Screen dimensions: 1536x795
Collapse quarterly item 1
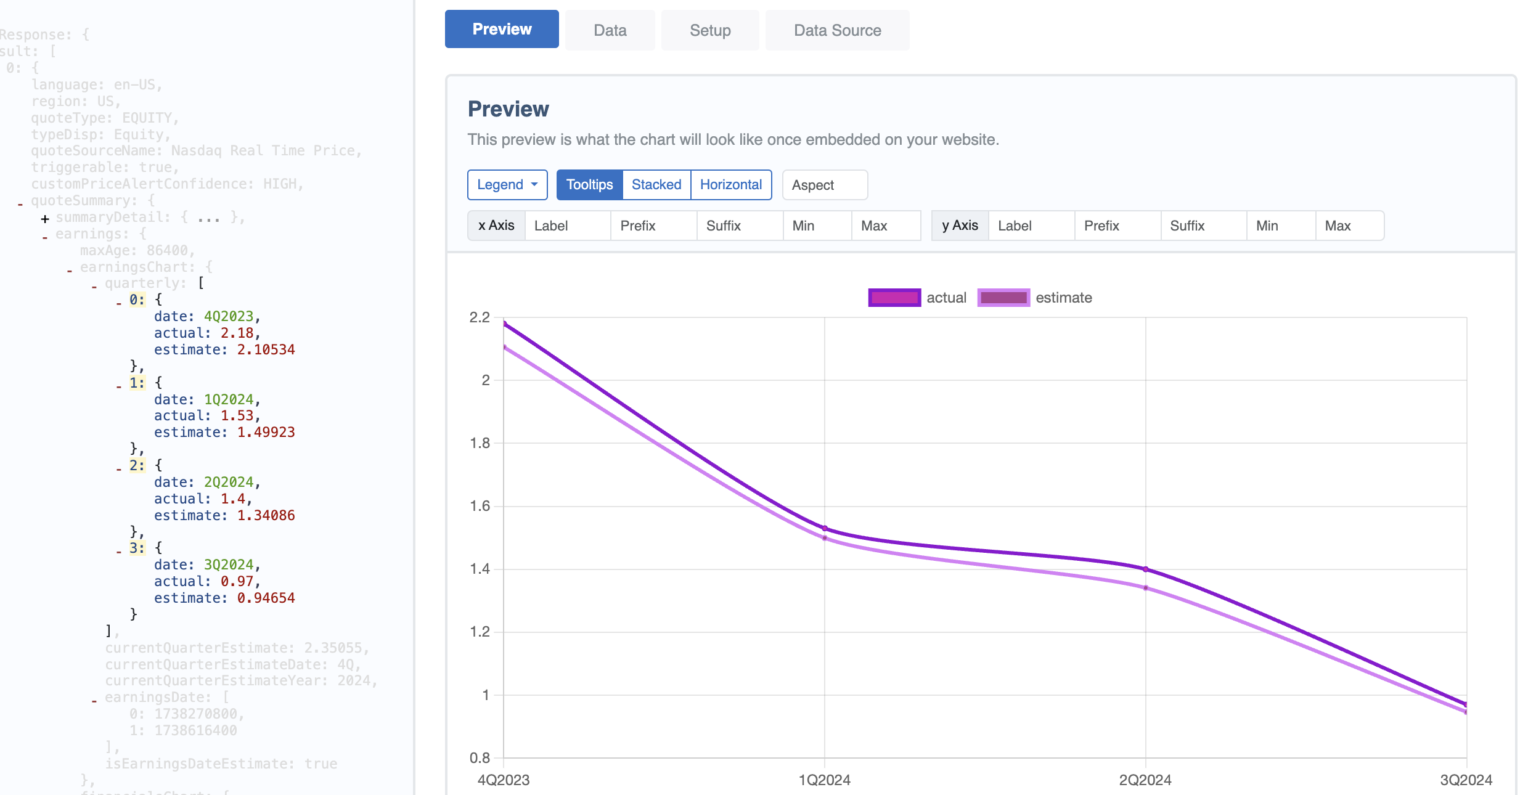pos(119,385)
